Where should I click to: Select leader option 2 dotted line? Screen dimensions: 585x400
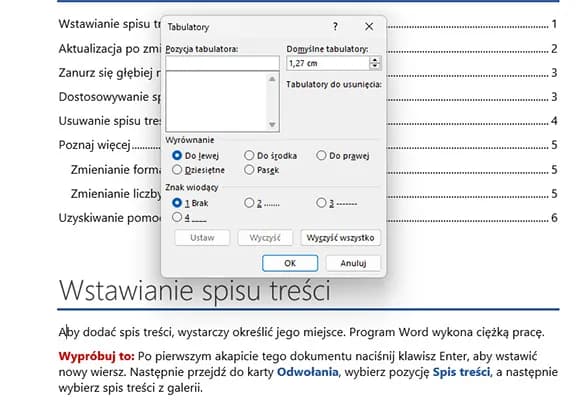(249, 203)
